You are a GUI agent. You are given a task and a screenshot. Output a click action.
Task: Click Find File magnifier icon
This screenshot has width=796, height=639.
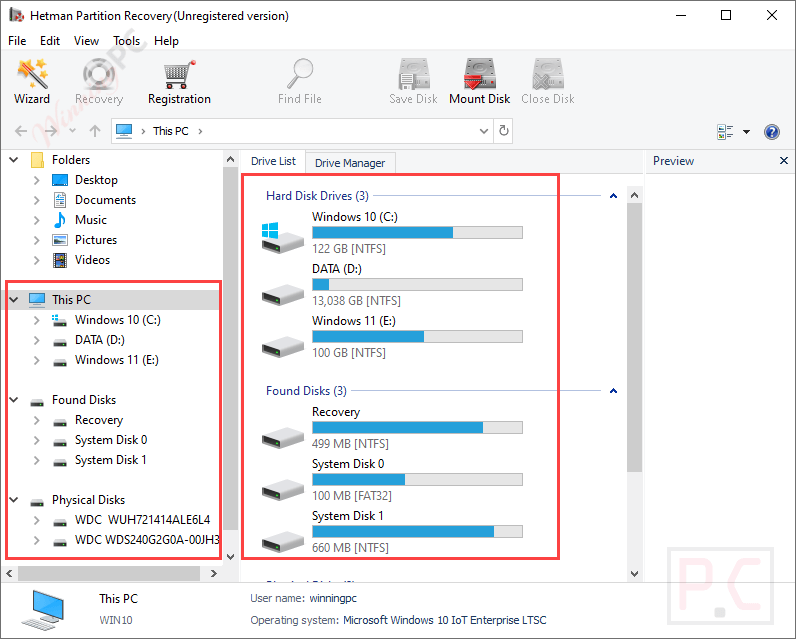coord(300,74)
